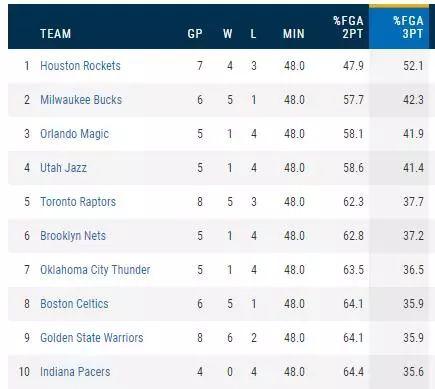Sort table by MIN column header

tap(294, 34)
